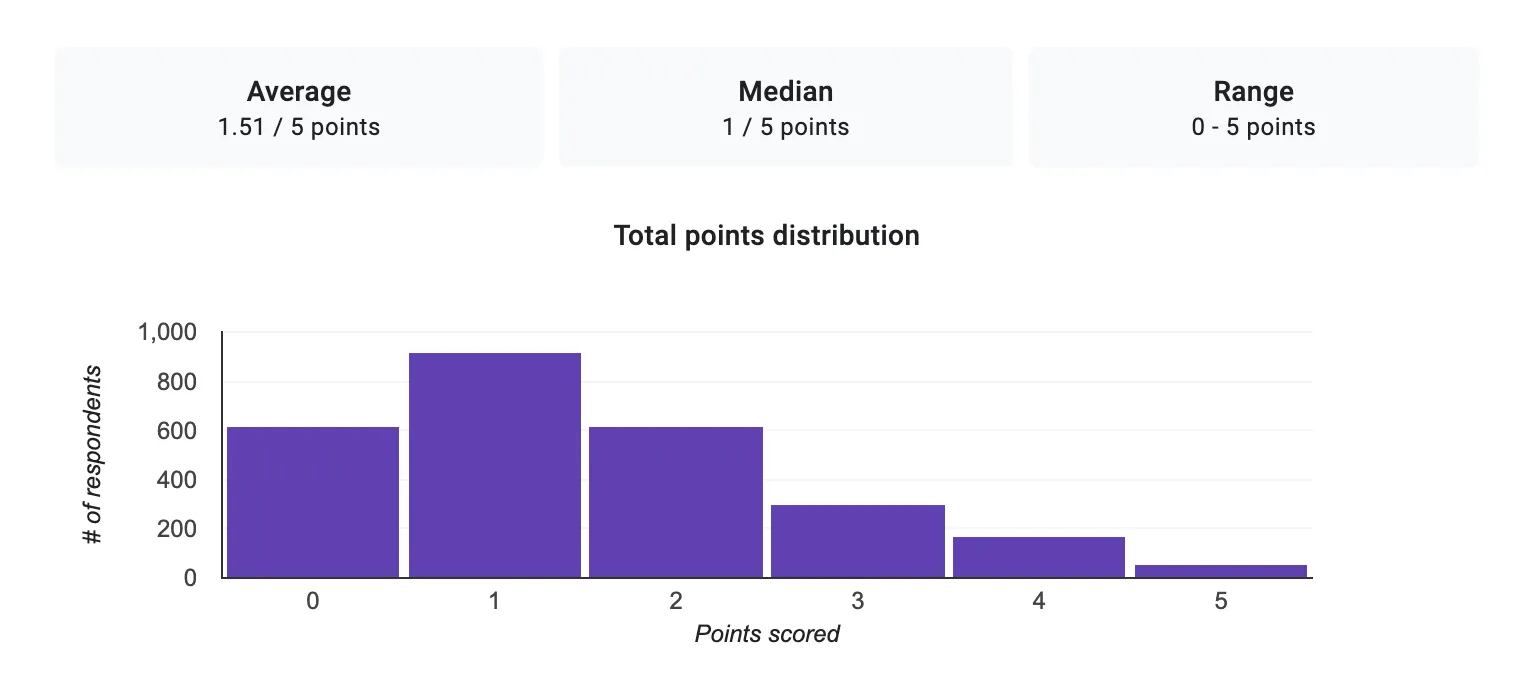1533x680 pixels.
Task: Pick the bar for 4 points scored
Action: click(x=1039, y=557)
